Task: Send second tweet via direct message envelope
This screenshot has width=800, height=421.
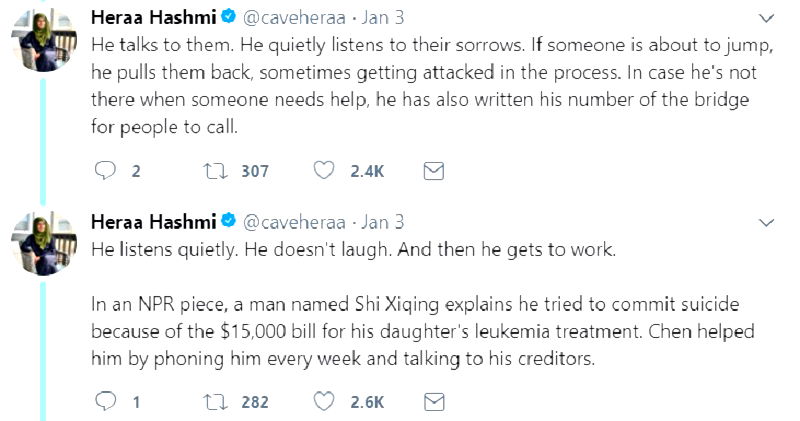Action: pyautogui.click(x=433, y=402)
